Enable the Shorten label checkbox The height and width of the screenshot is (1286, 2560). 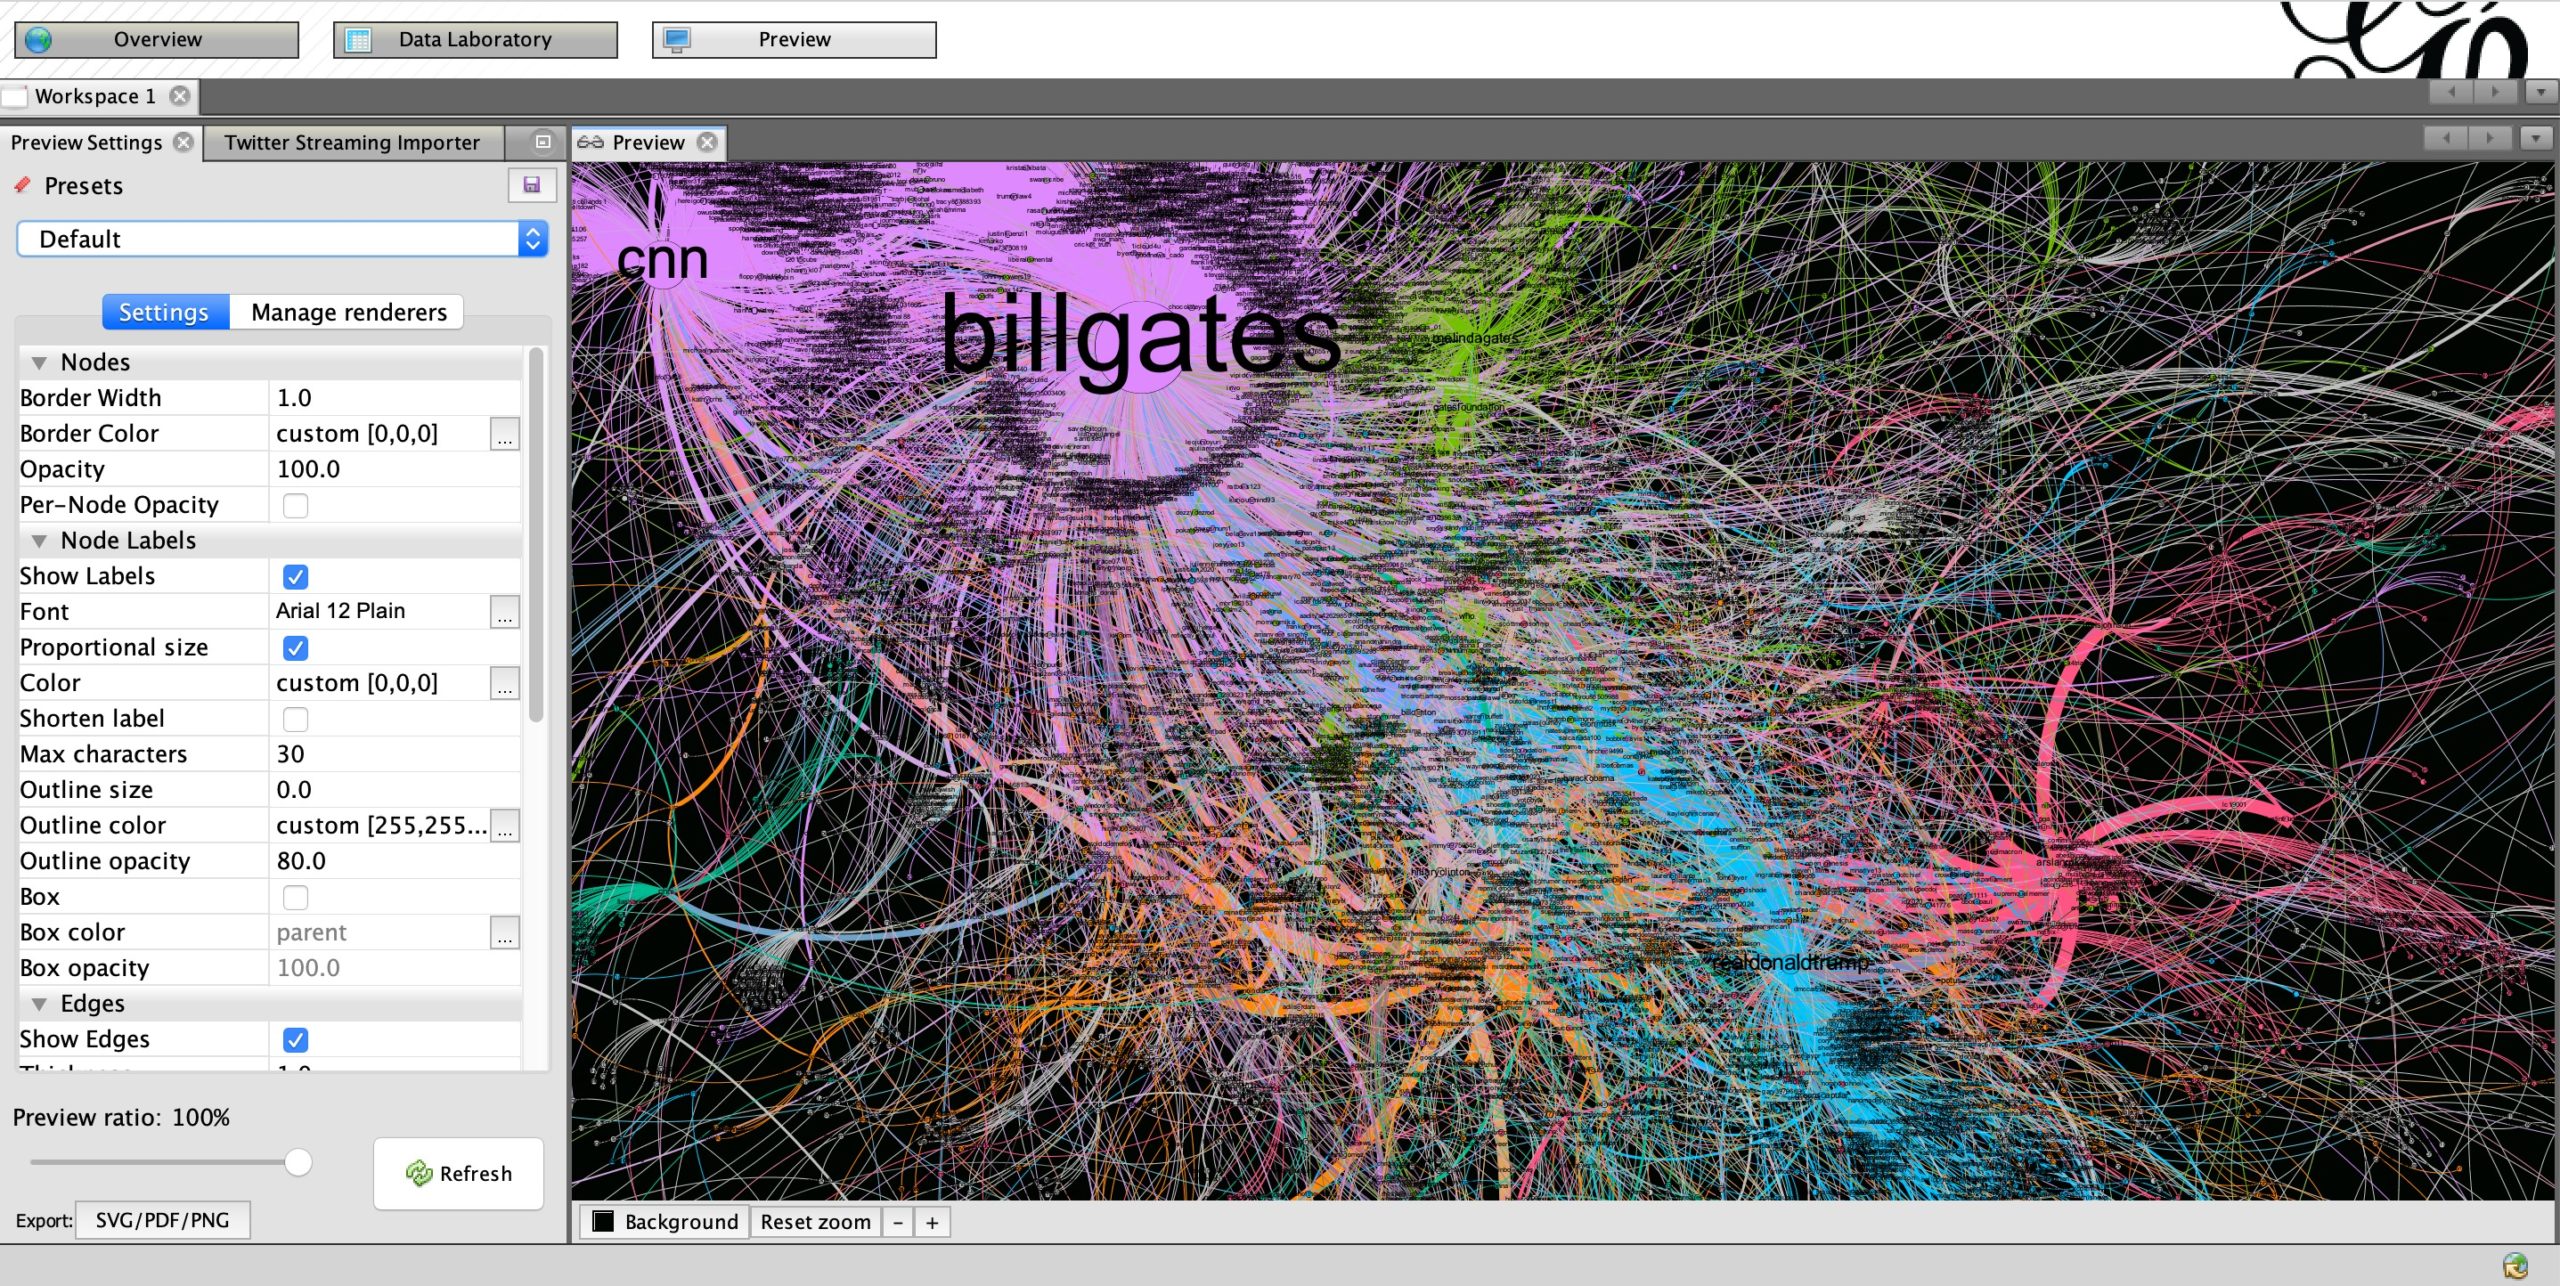[295, 719]
